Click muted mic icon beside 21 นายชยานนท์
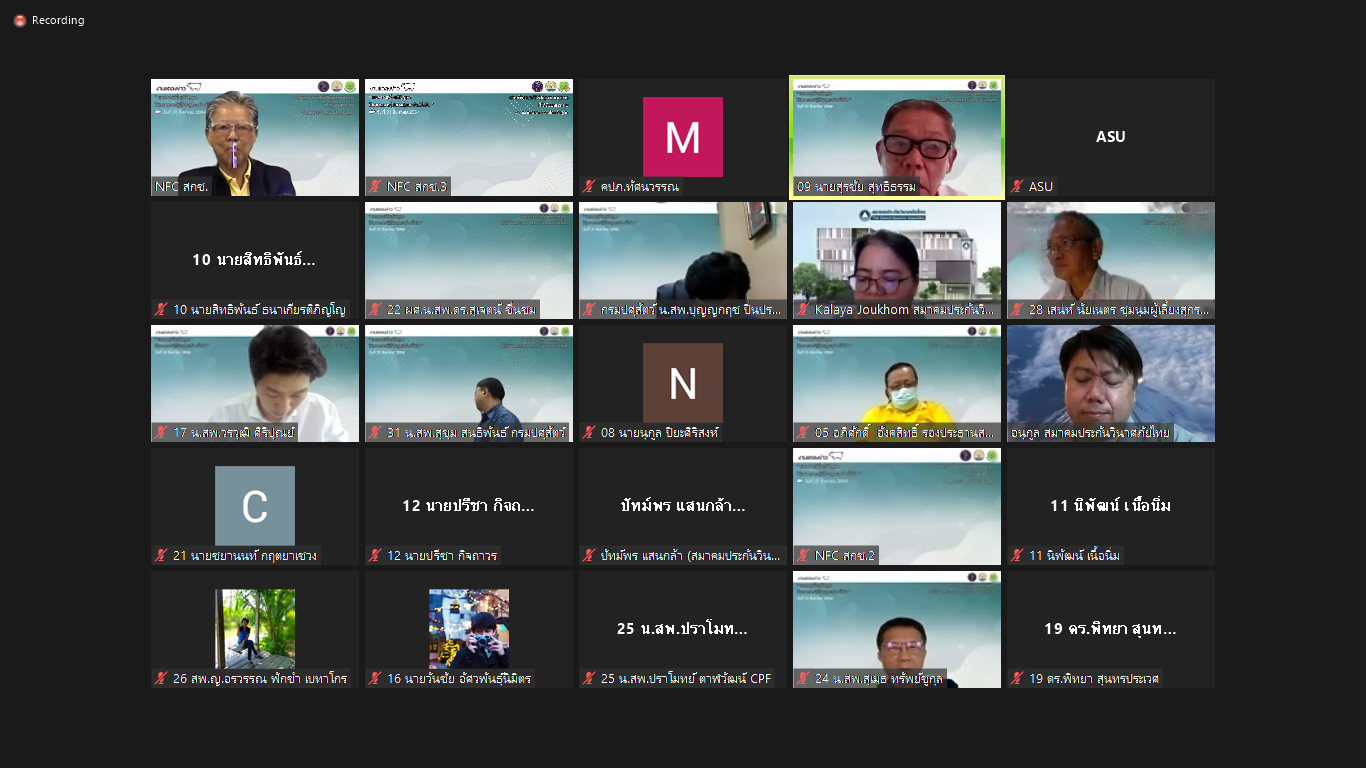Screen dimensions: 1366x768 [x=162, y=555]
